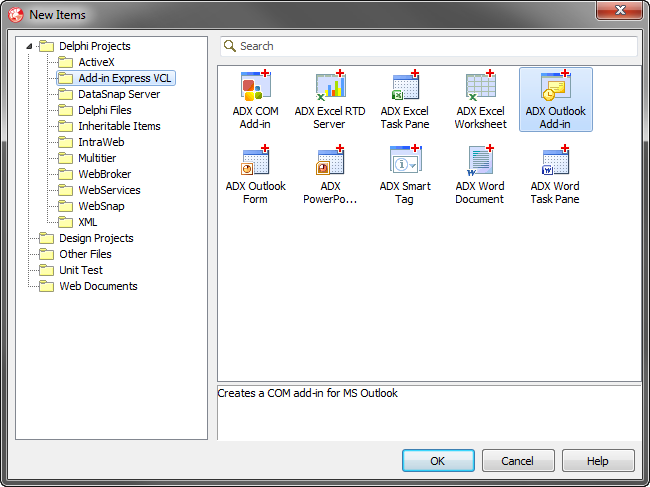Image resolution: width=650 pixels, height=487 pixels.
Task: Select the Add-in Express VCL folder
Action: coord(116,78)
